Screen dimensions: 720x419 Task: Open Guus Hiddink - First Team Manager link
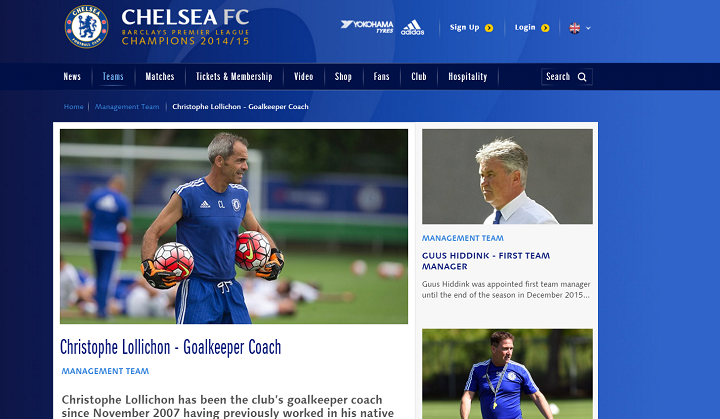(x=486, y=261)
